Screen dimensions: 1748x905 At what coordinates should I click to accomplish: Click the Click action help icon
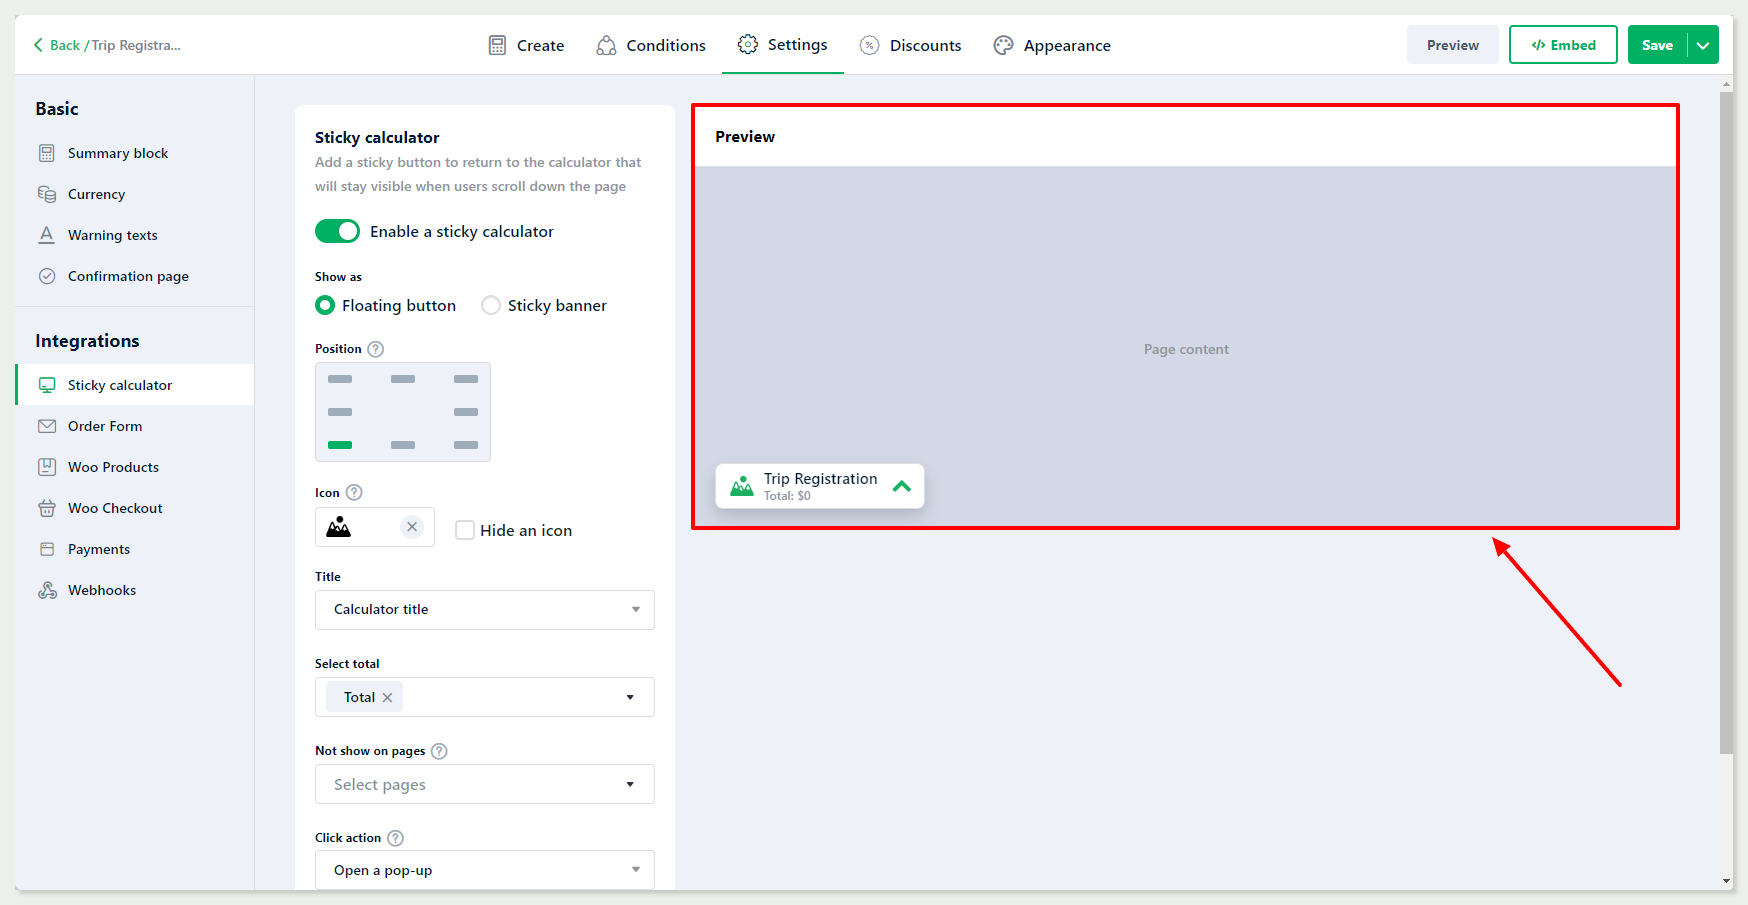click(395, 838)
